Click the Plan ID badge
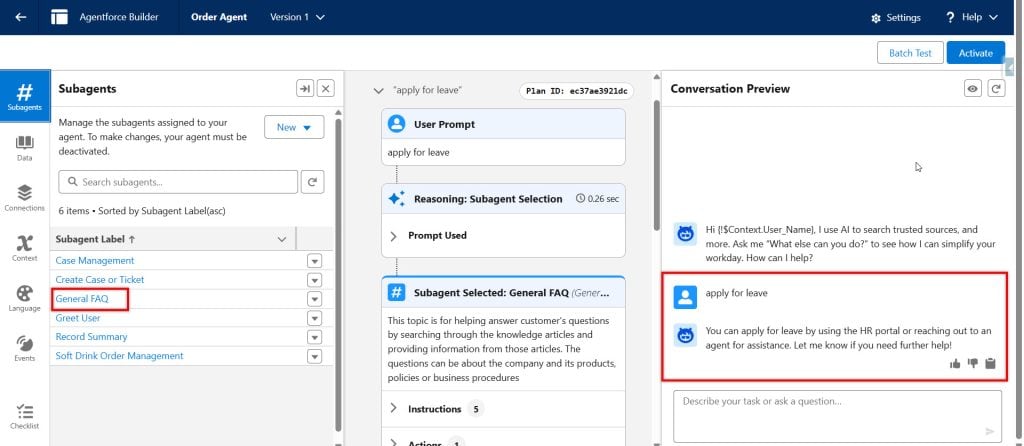 576,91
